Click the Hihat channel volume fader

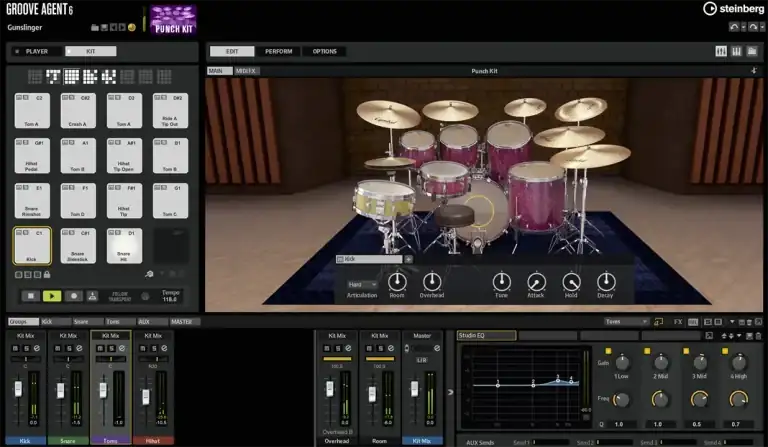(x=145, y=397)
